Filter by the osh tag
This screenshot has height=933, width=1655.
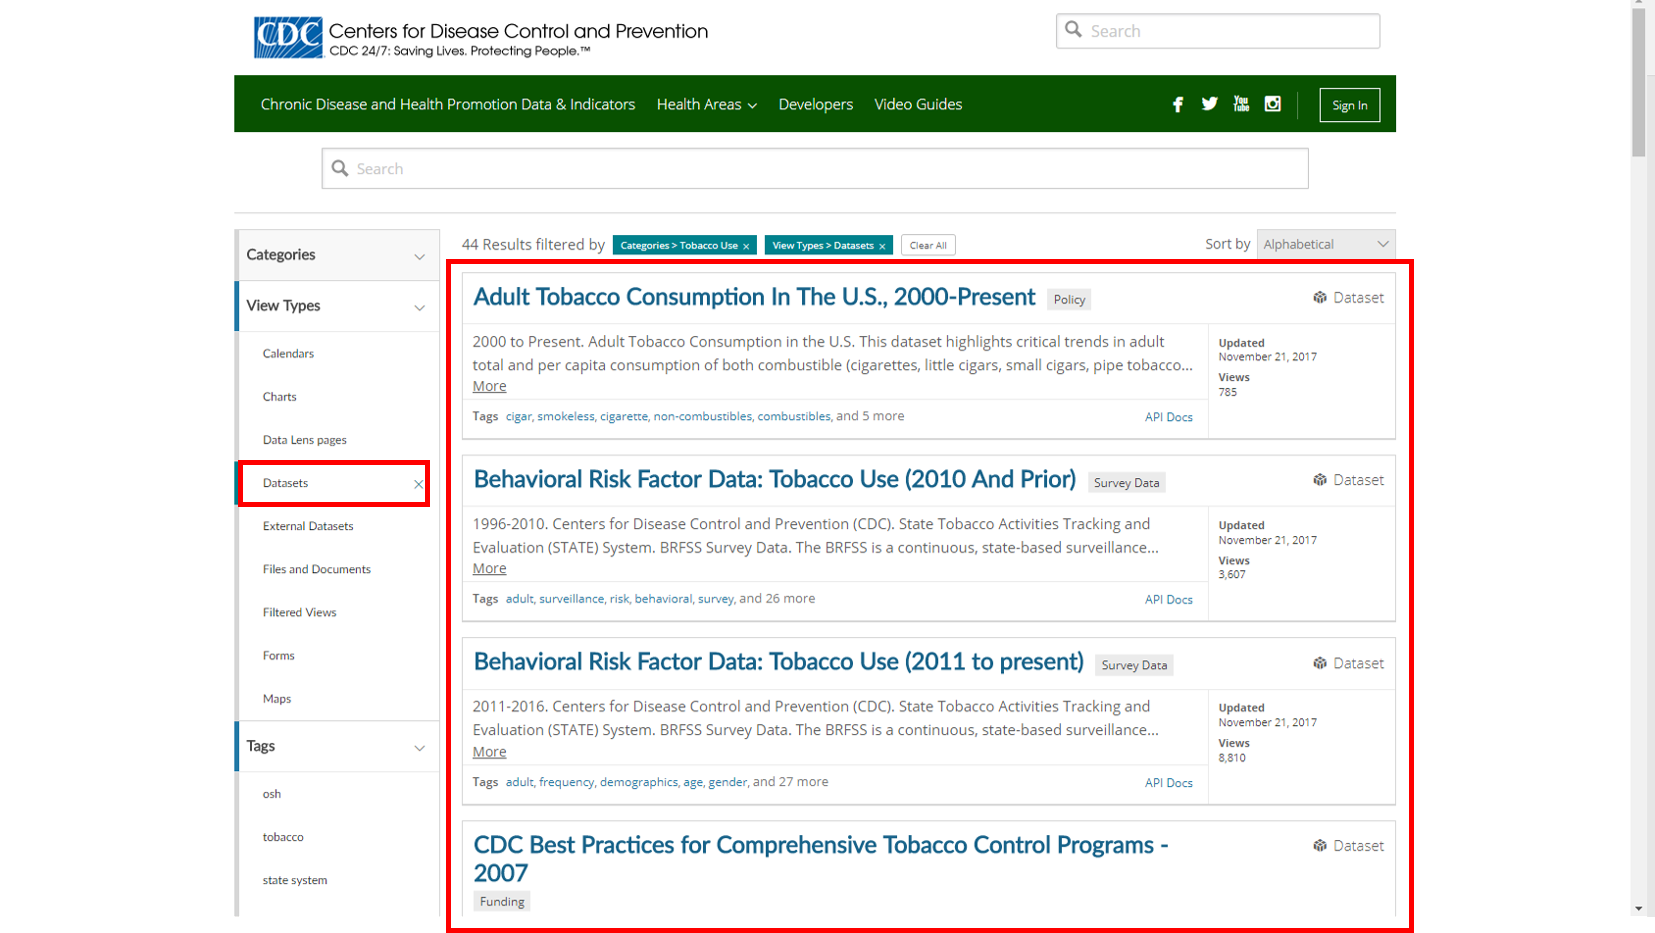pyautogui.click(x=272, y=794)
